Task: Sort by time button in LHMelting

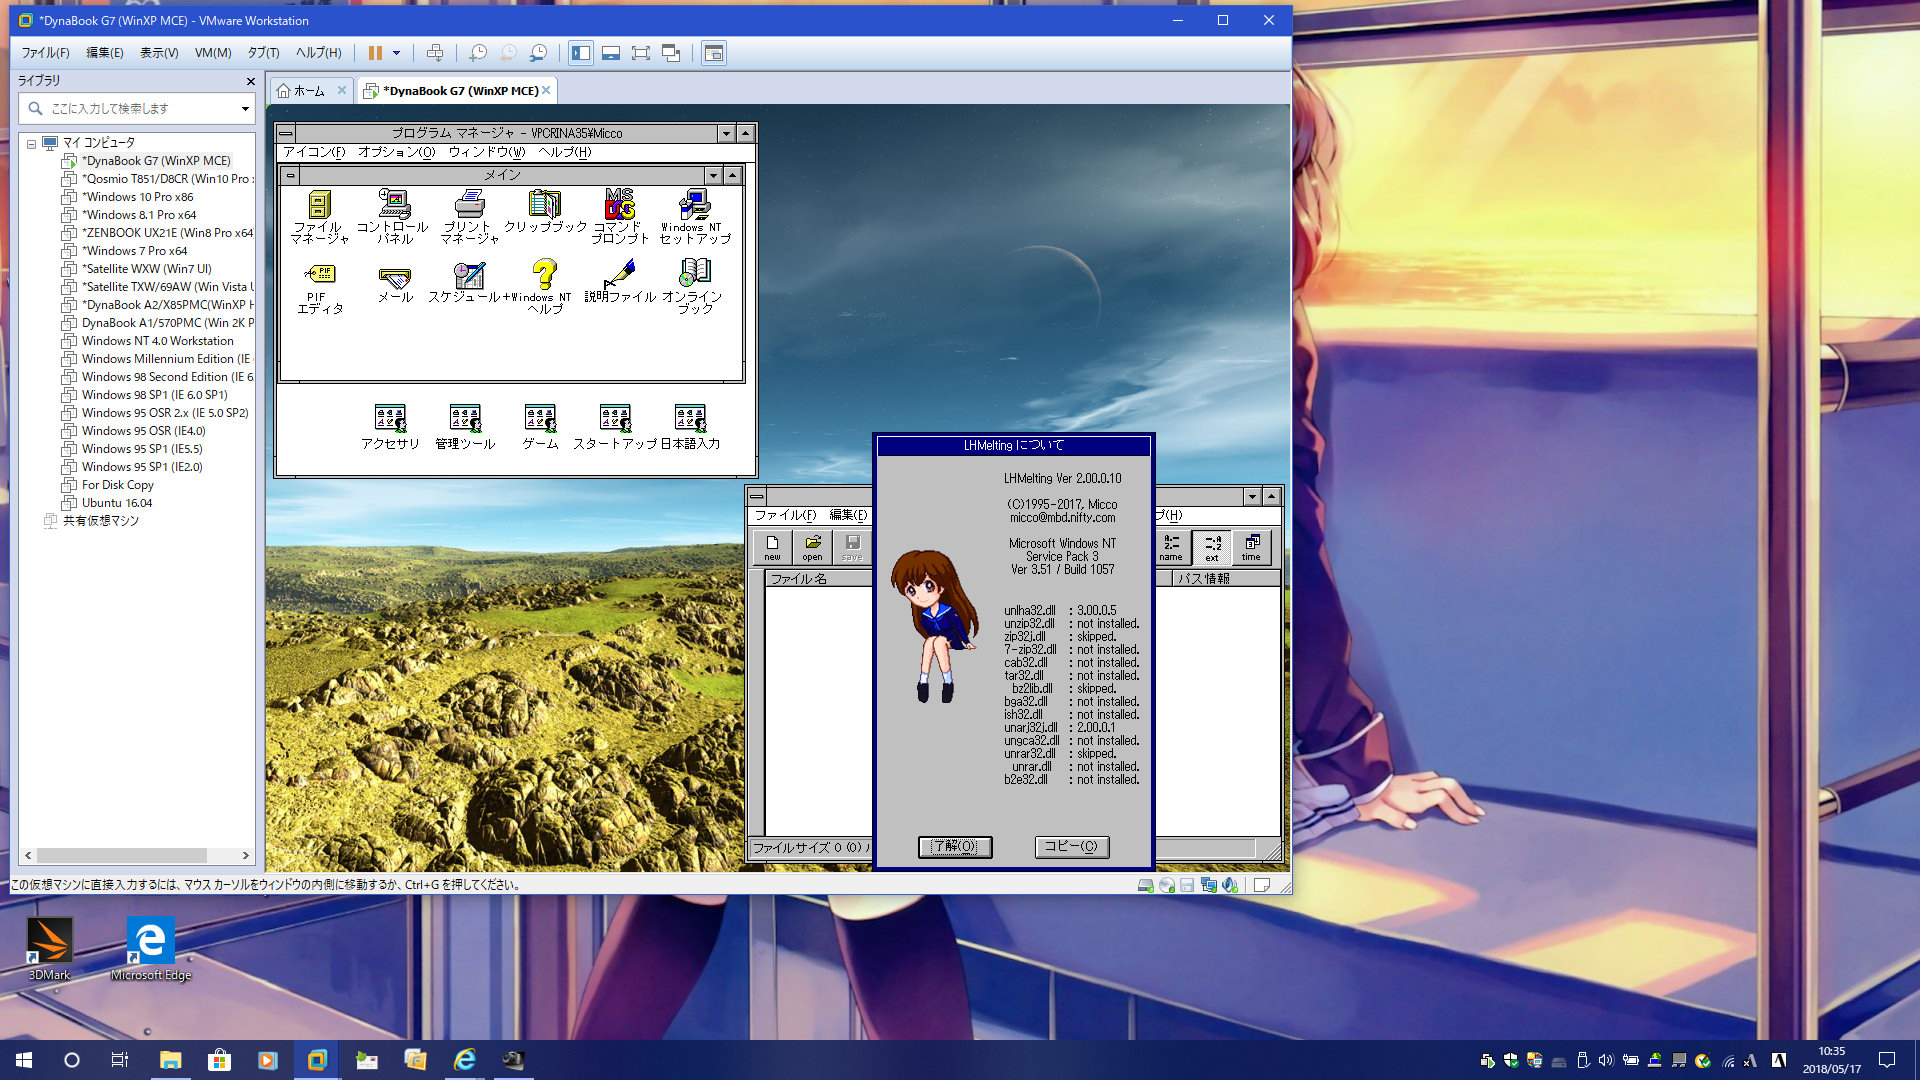Action: pos(1251,548)
